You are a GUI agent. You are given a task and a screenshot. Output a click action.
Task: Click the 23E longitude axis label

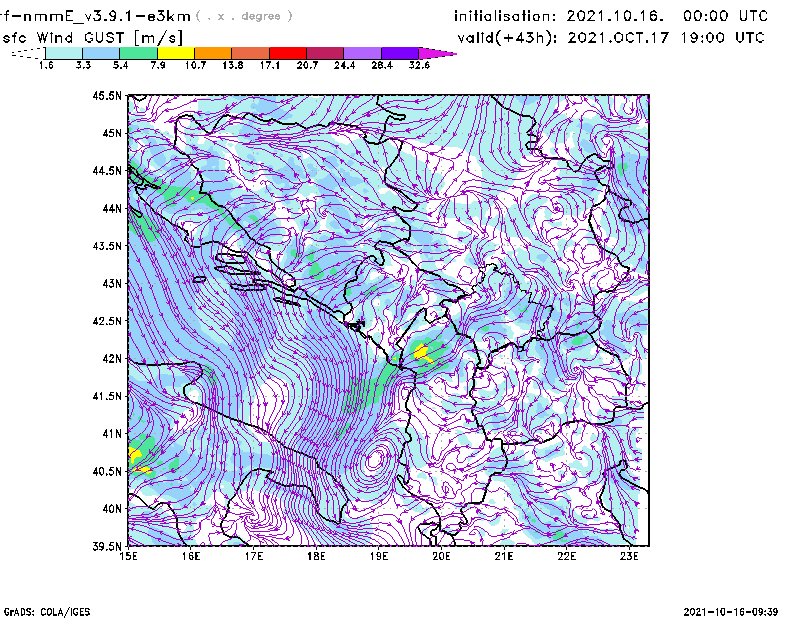coord(630,556)
